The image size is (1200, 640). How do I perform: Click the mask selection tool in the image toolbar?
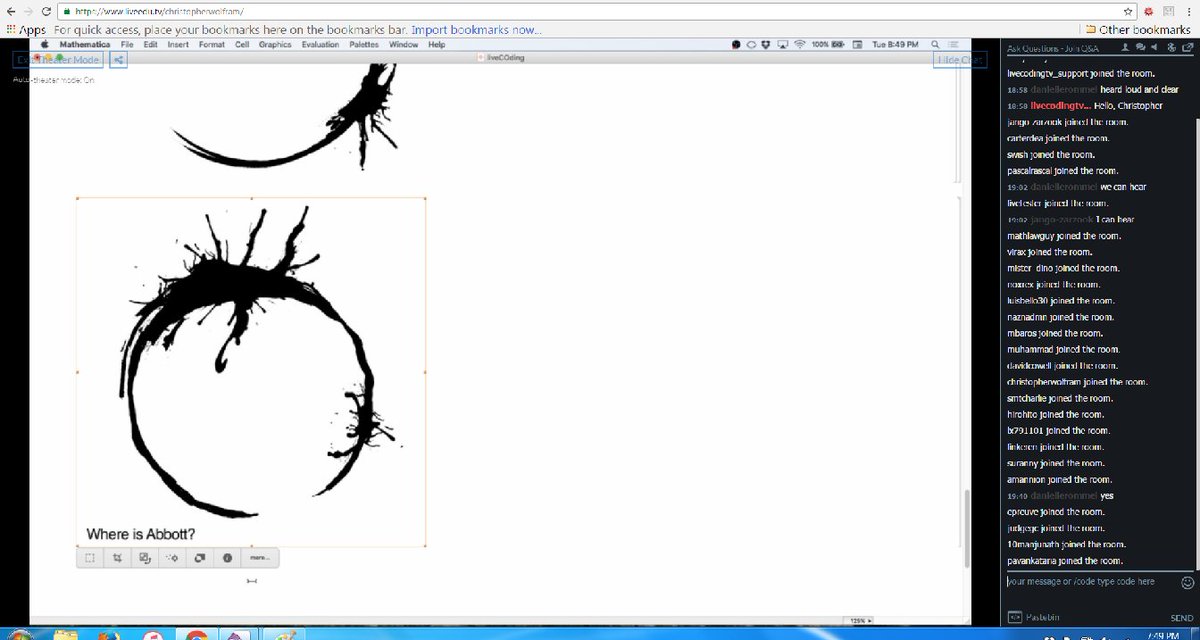(90, 558)
